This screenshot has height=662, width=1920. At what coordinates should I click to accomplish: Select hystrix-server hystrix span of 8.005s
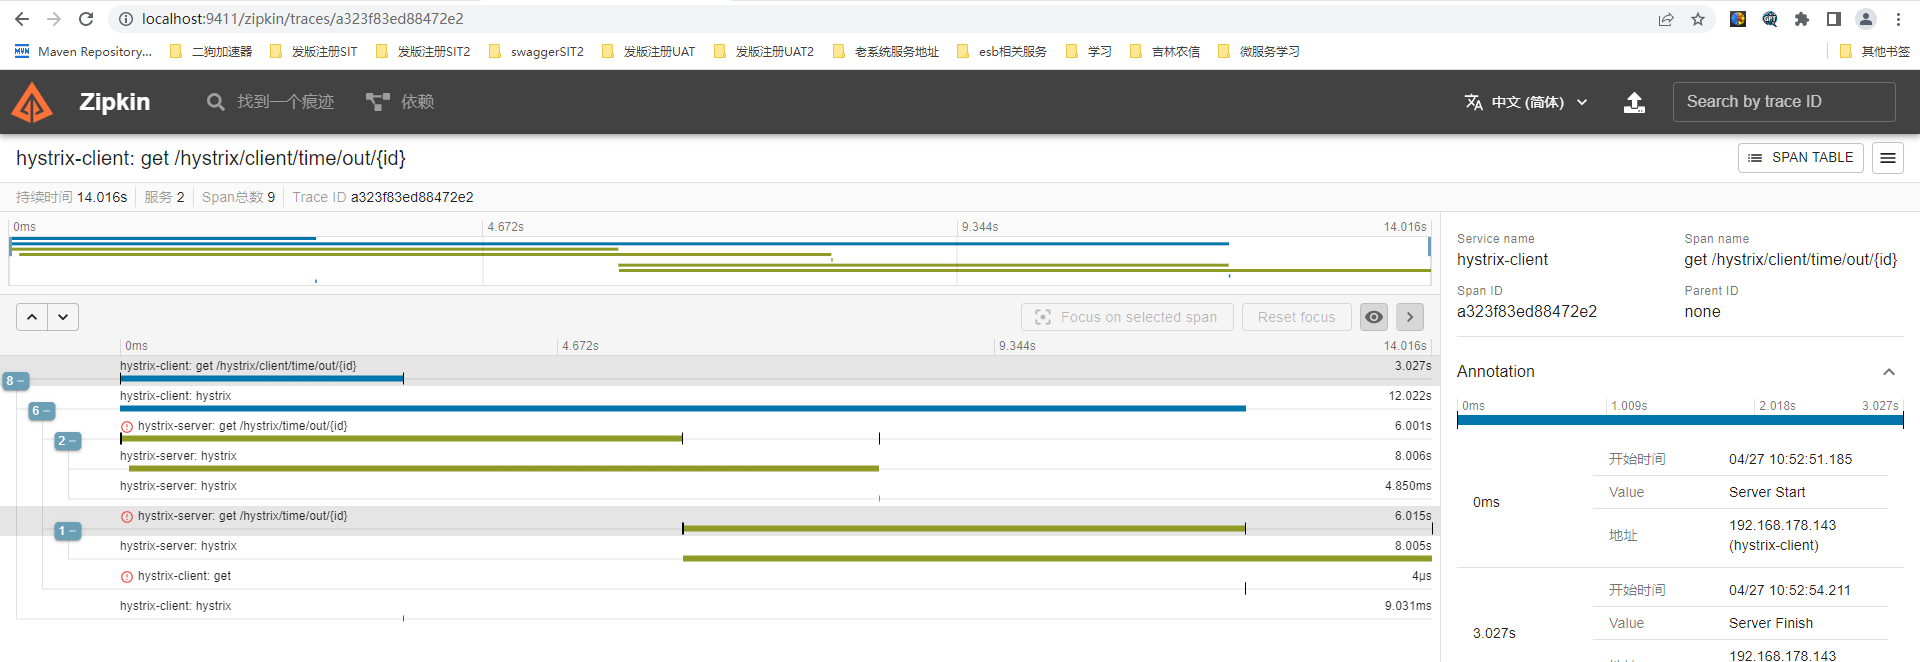776,551
